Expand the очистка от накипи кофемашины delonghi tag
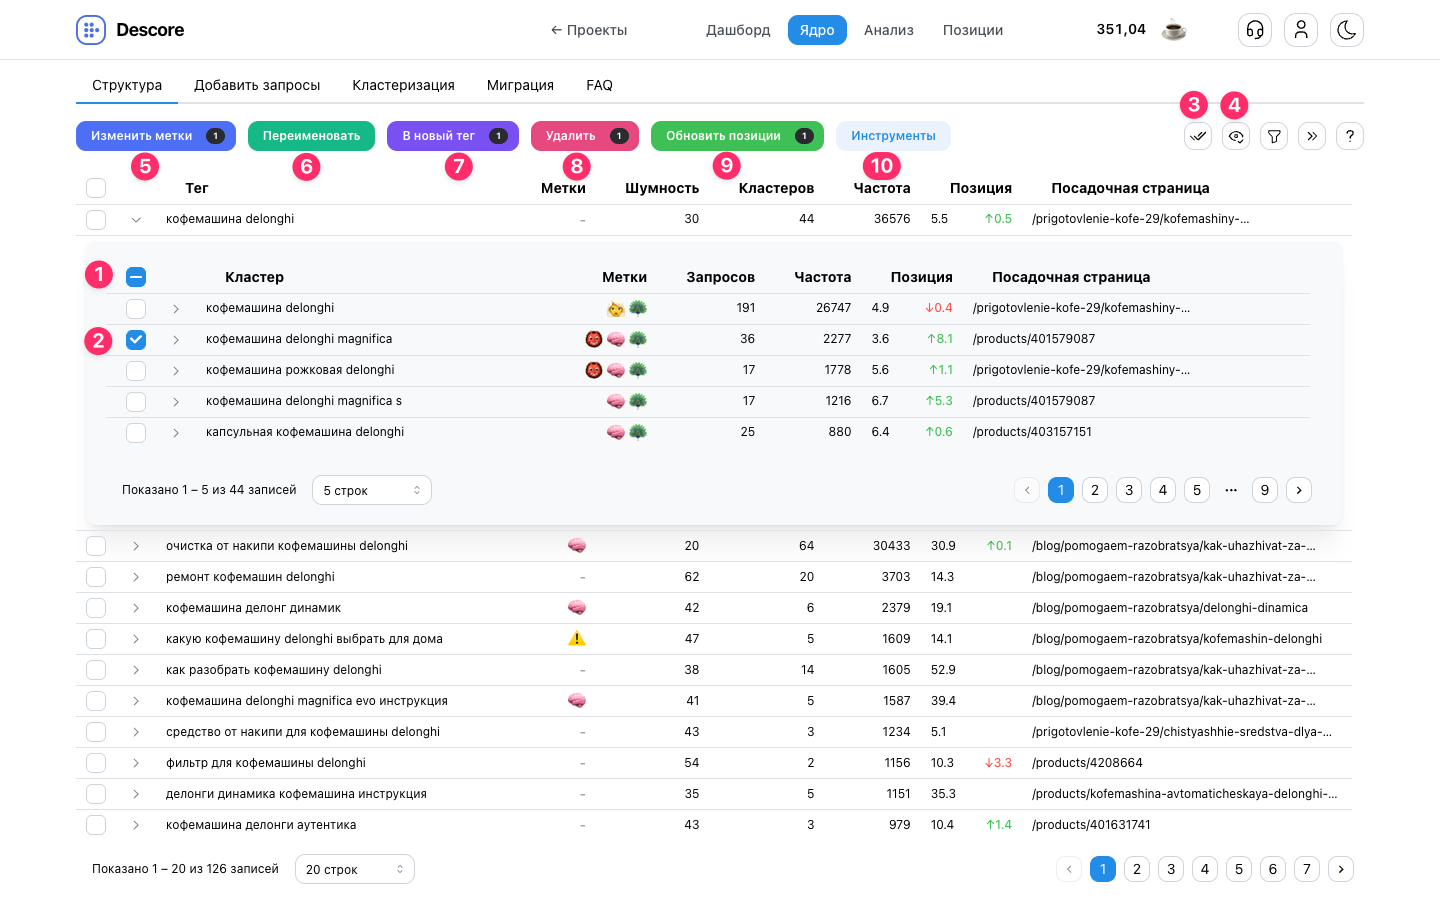 click(x=136, y=546)
